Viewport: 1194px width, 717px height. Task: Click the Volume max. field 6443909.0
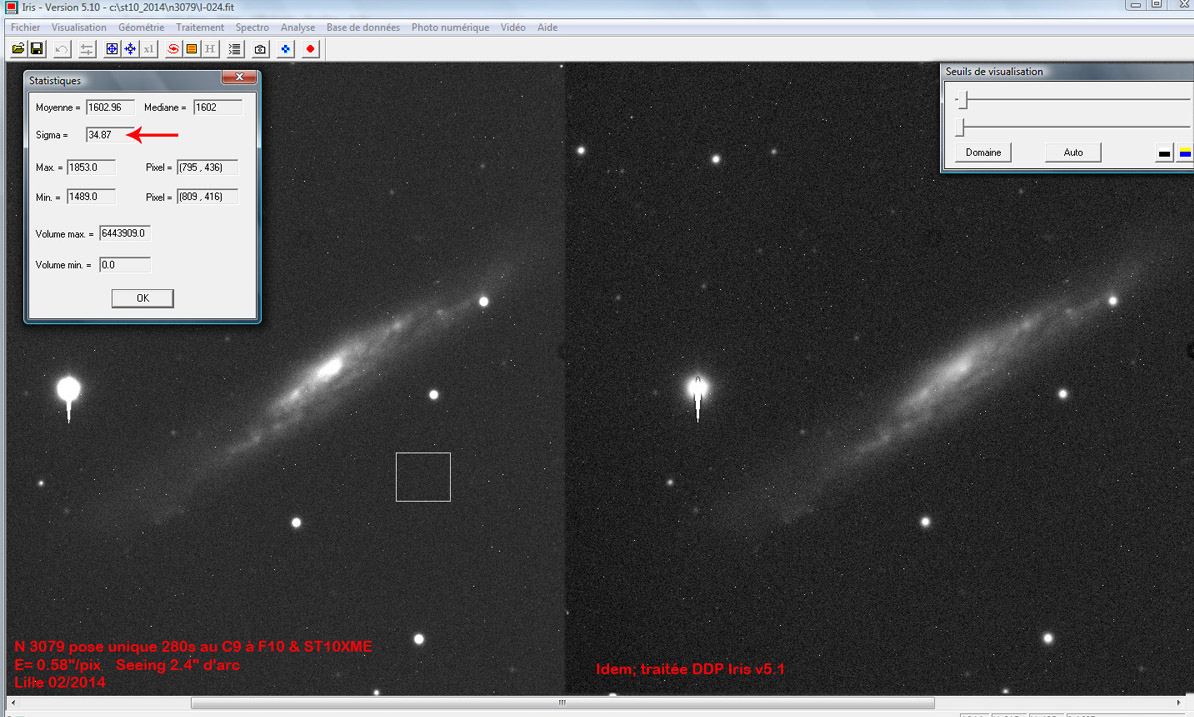125,234
